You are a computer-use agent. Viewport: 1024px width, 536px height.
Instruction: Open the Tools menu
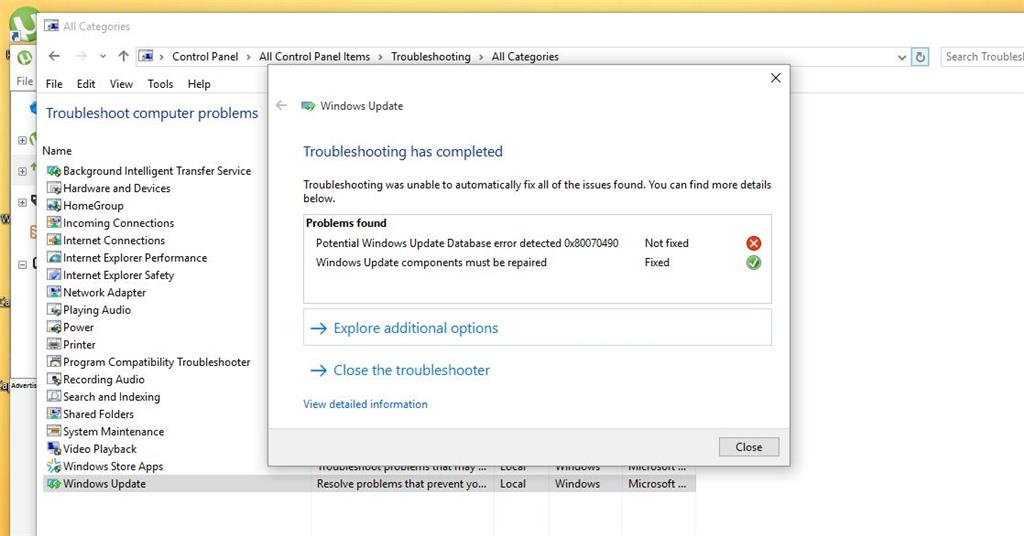tap(160, 84)
